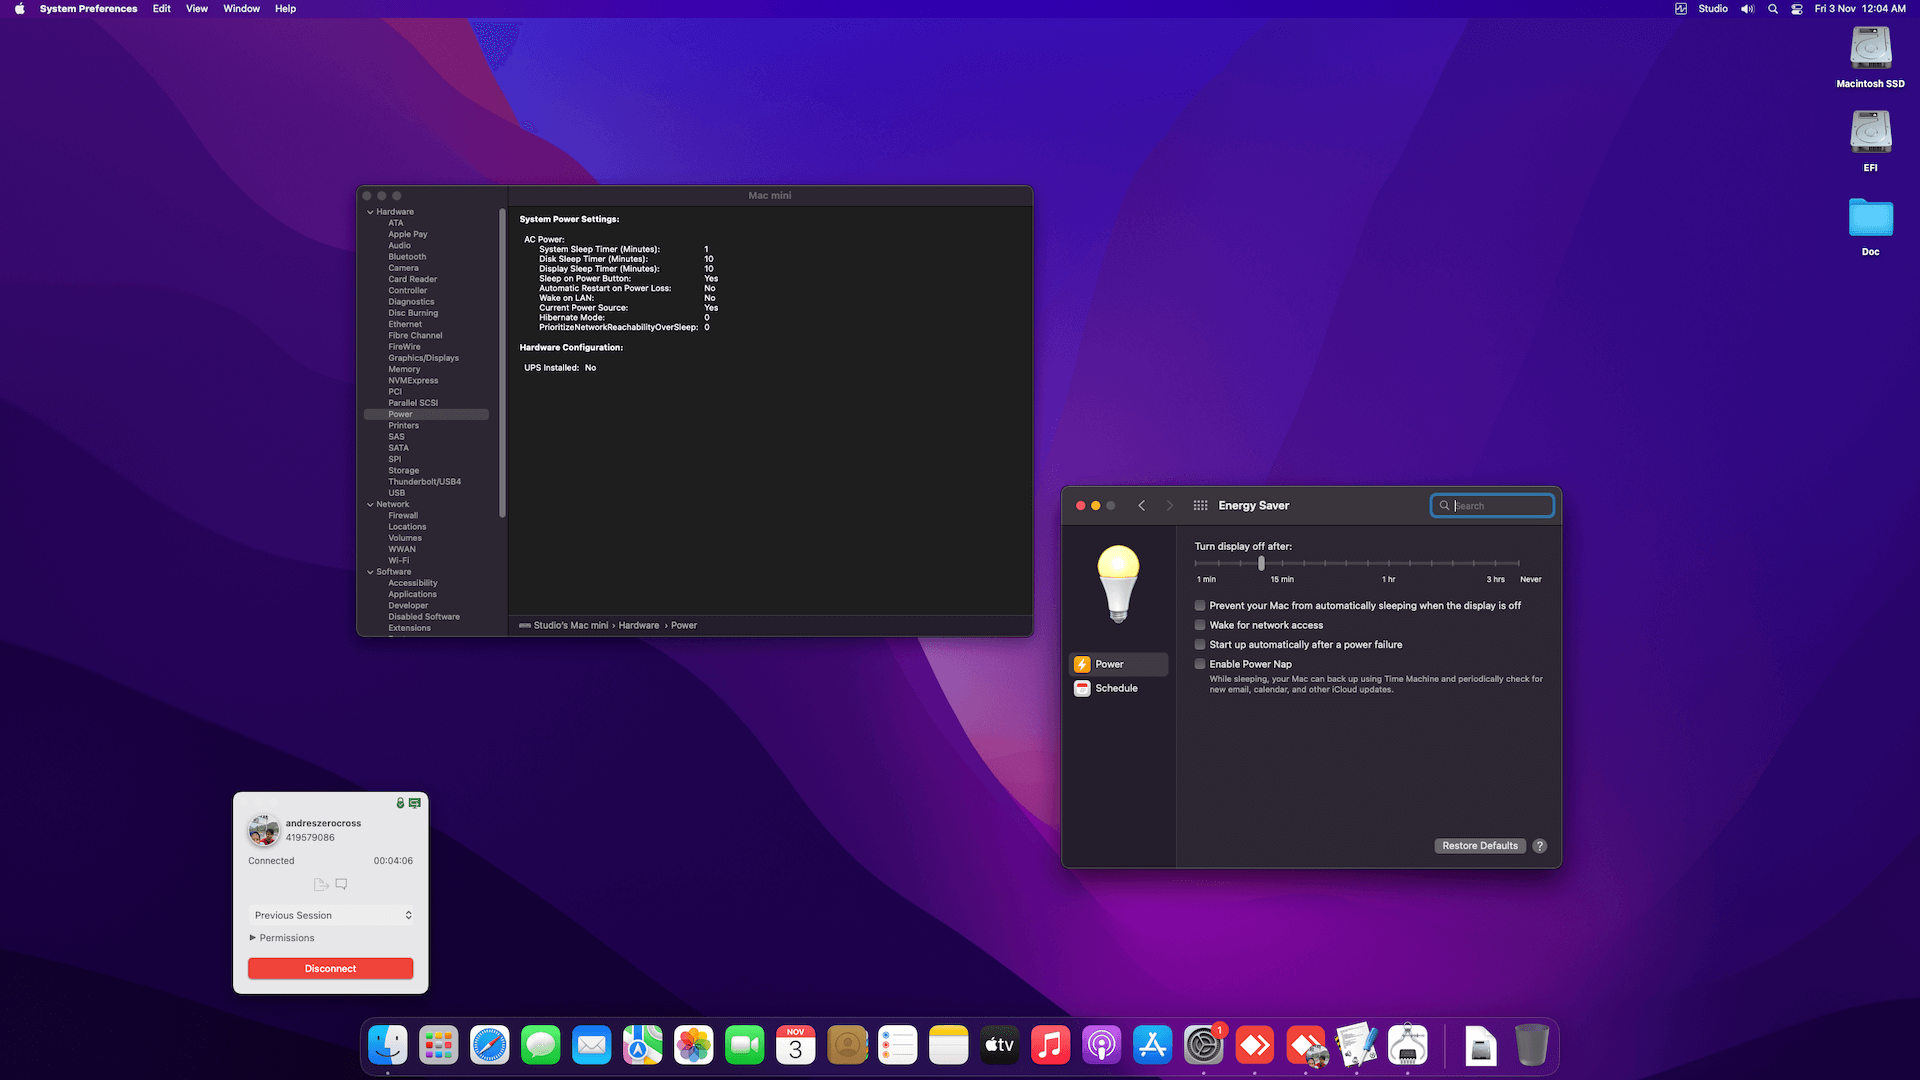This screenshot has height=1080, width=1920.
Task: Launch Maps from the Dock
Action: (643, 1046)
